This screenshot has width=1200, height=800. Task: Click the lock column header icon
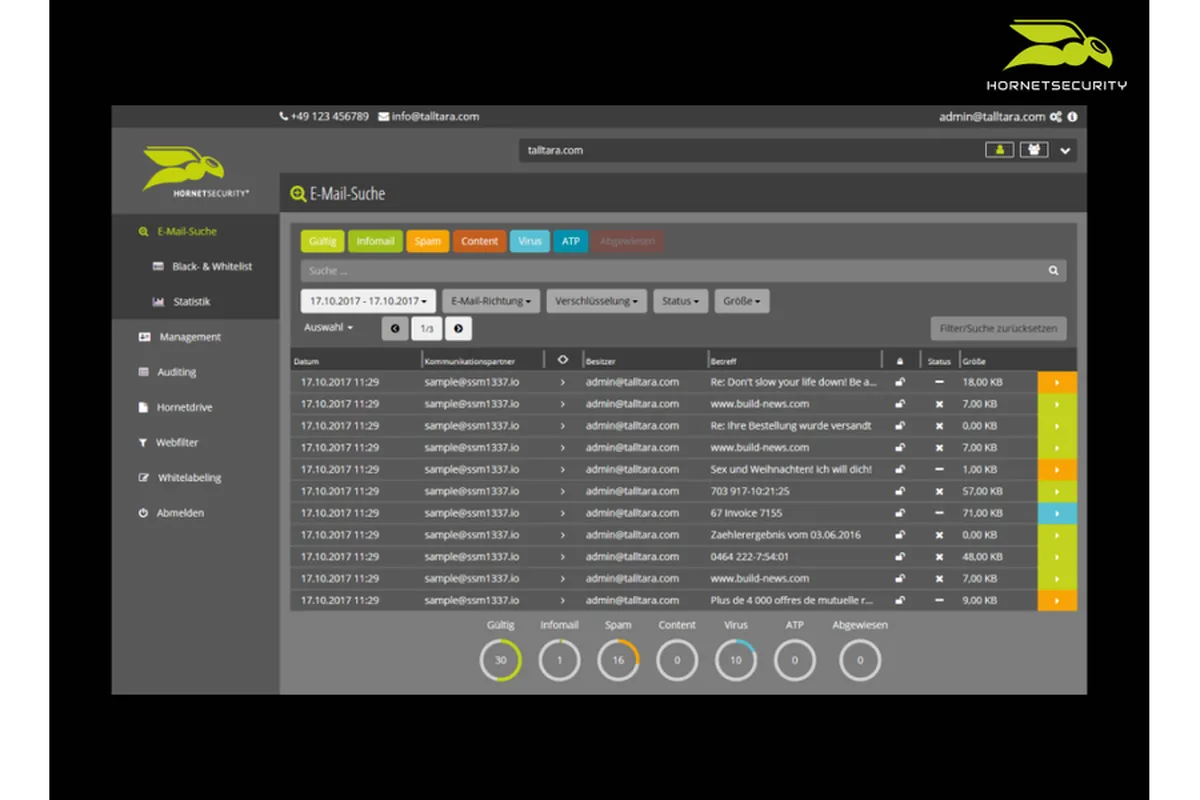click(899, 361)
